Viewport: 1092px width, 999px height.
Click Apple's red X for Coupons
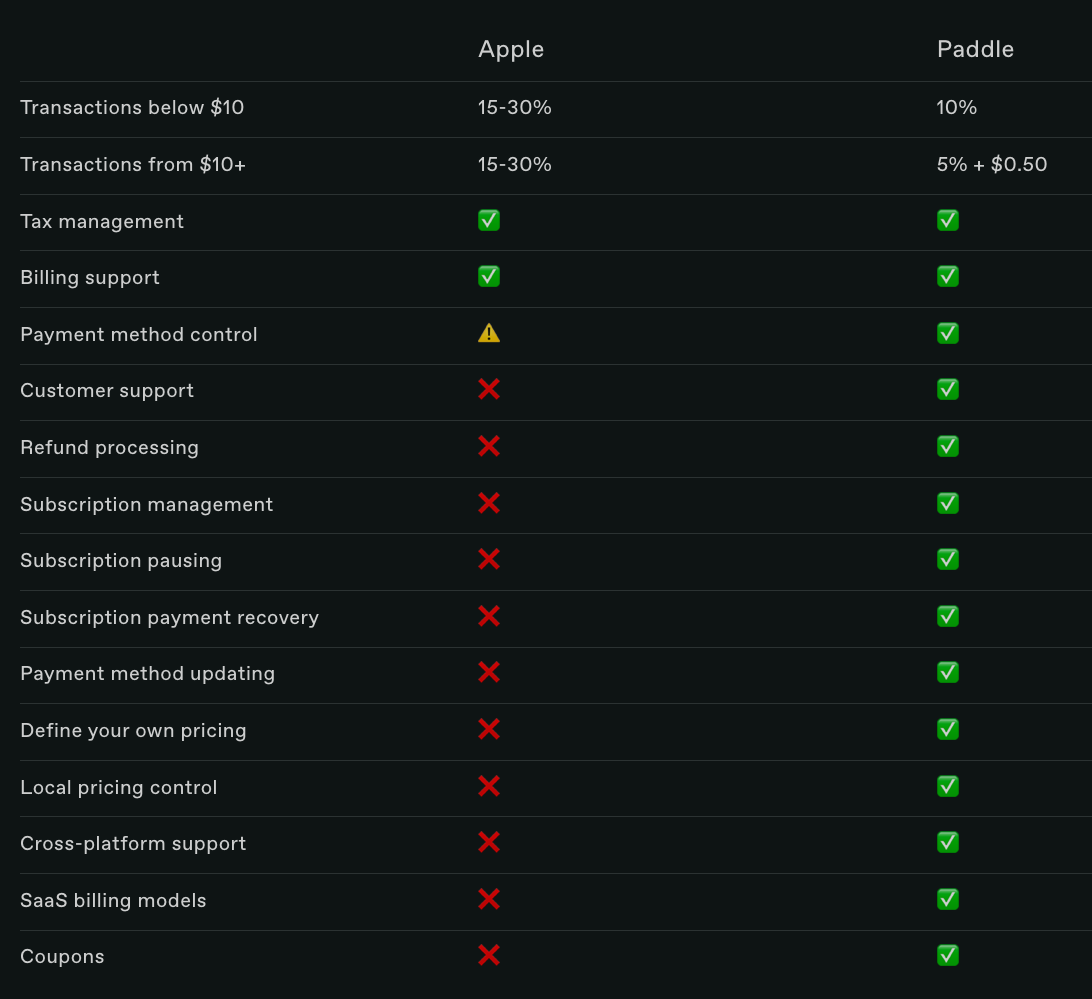489,955
